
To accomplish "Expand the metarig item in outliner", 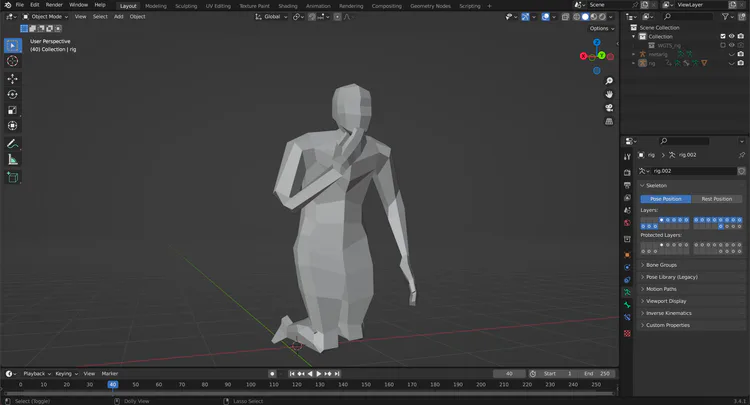I will coord(633,55).
